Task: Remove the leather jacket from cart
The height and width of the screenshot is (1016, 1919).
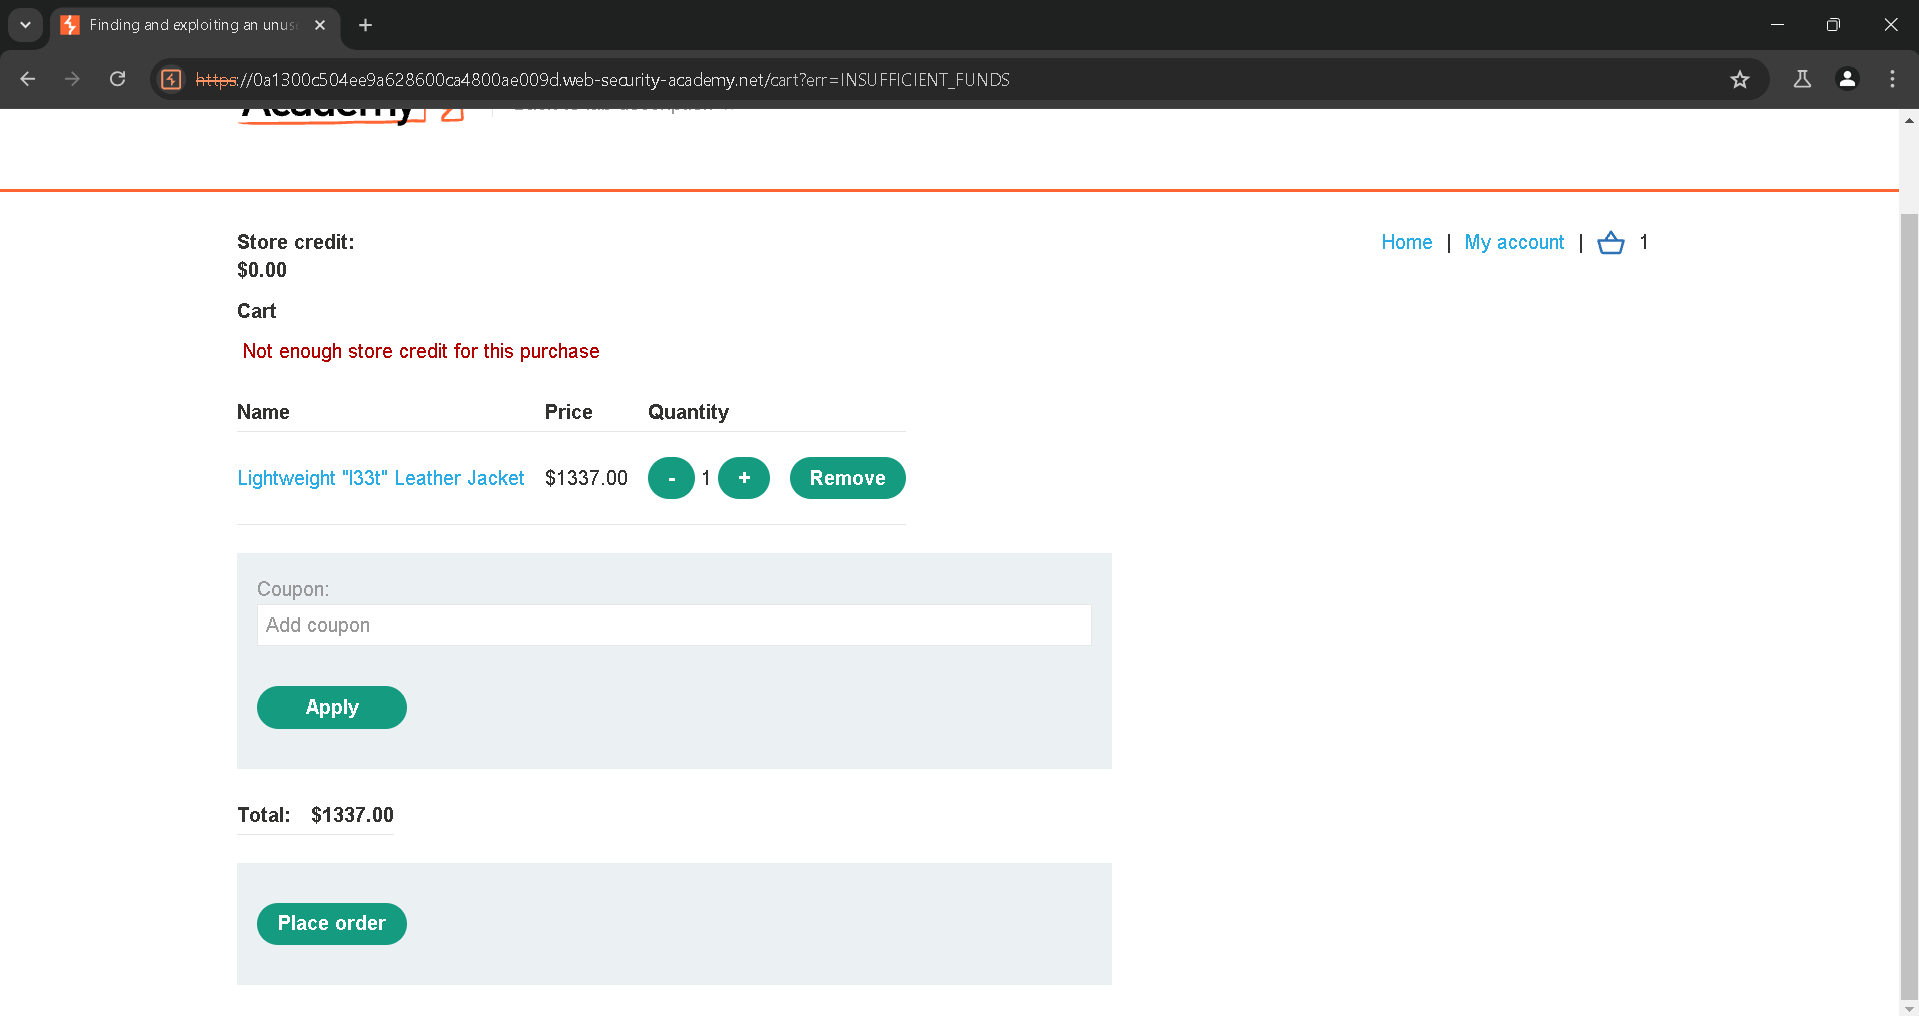Action: [x=847, y=478]
